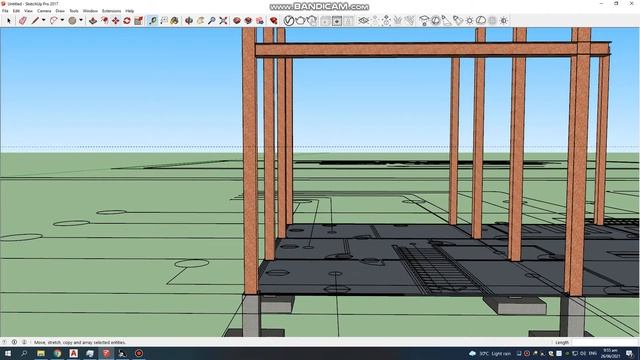The width and height of the screenshot is (640, 360).
Task: Open the notification center icon
Action: (630, 353)
